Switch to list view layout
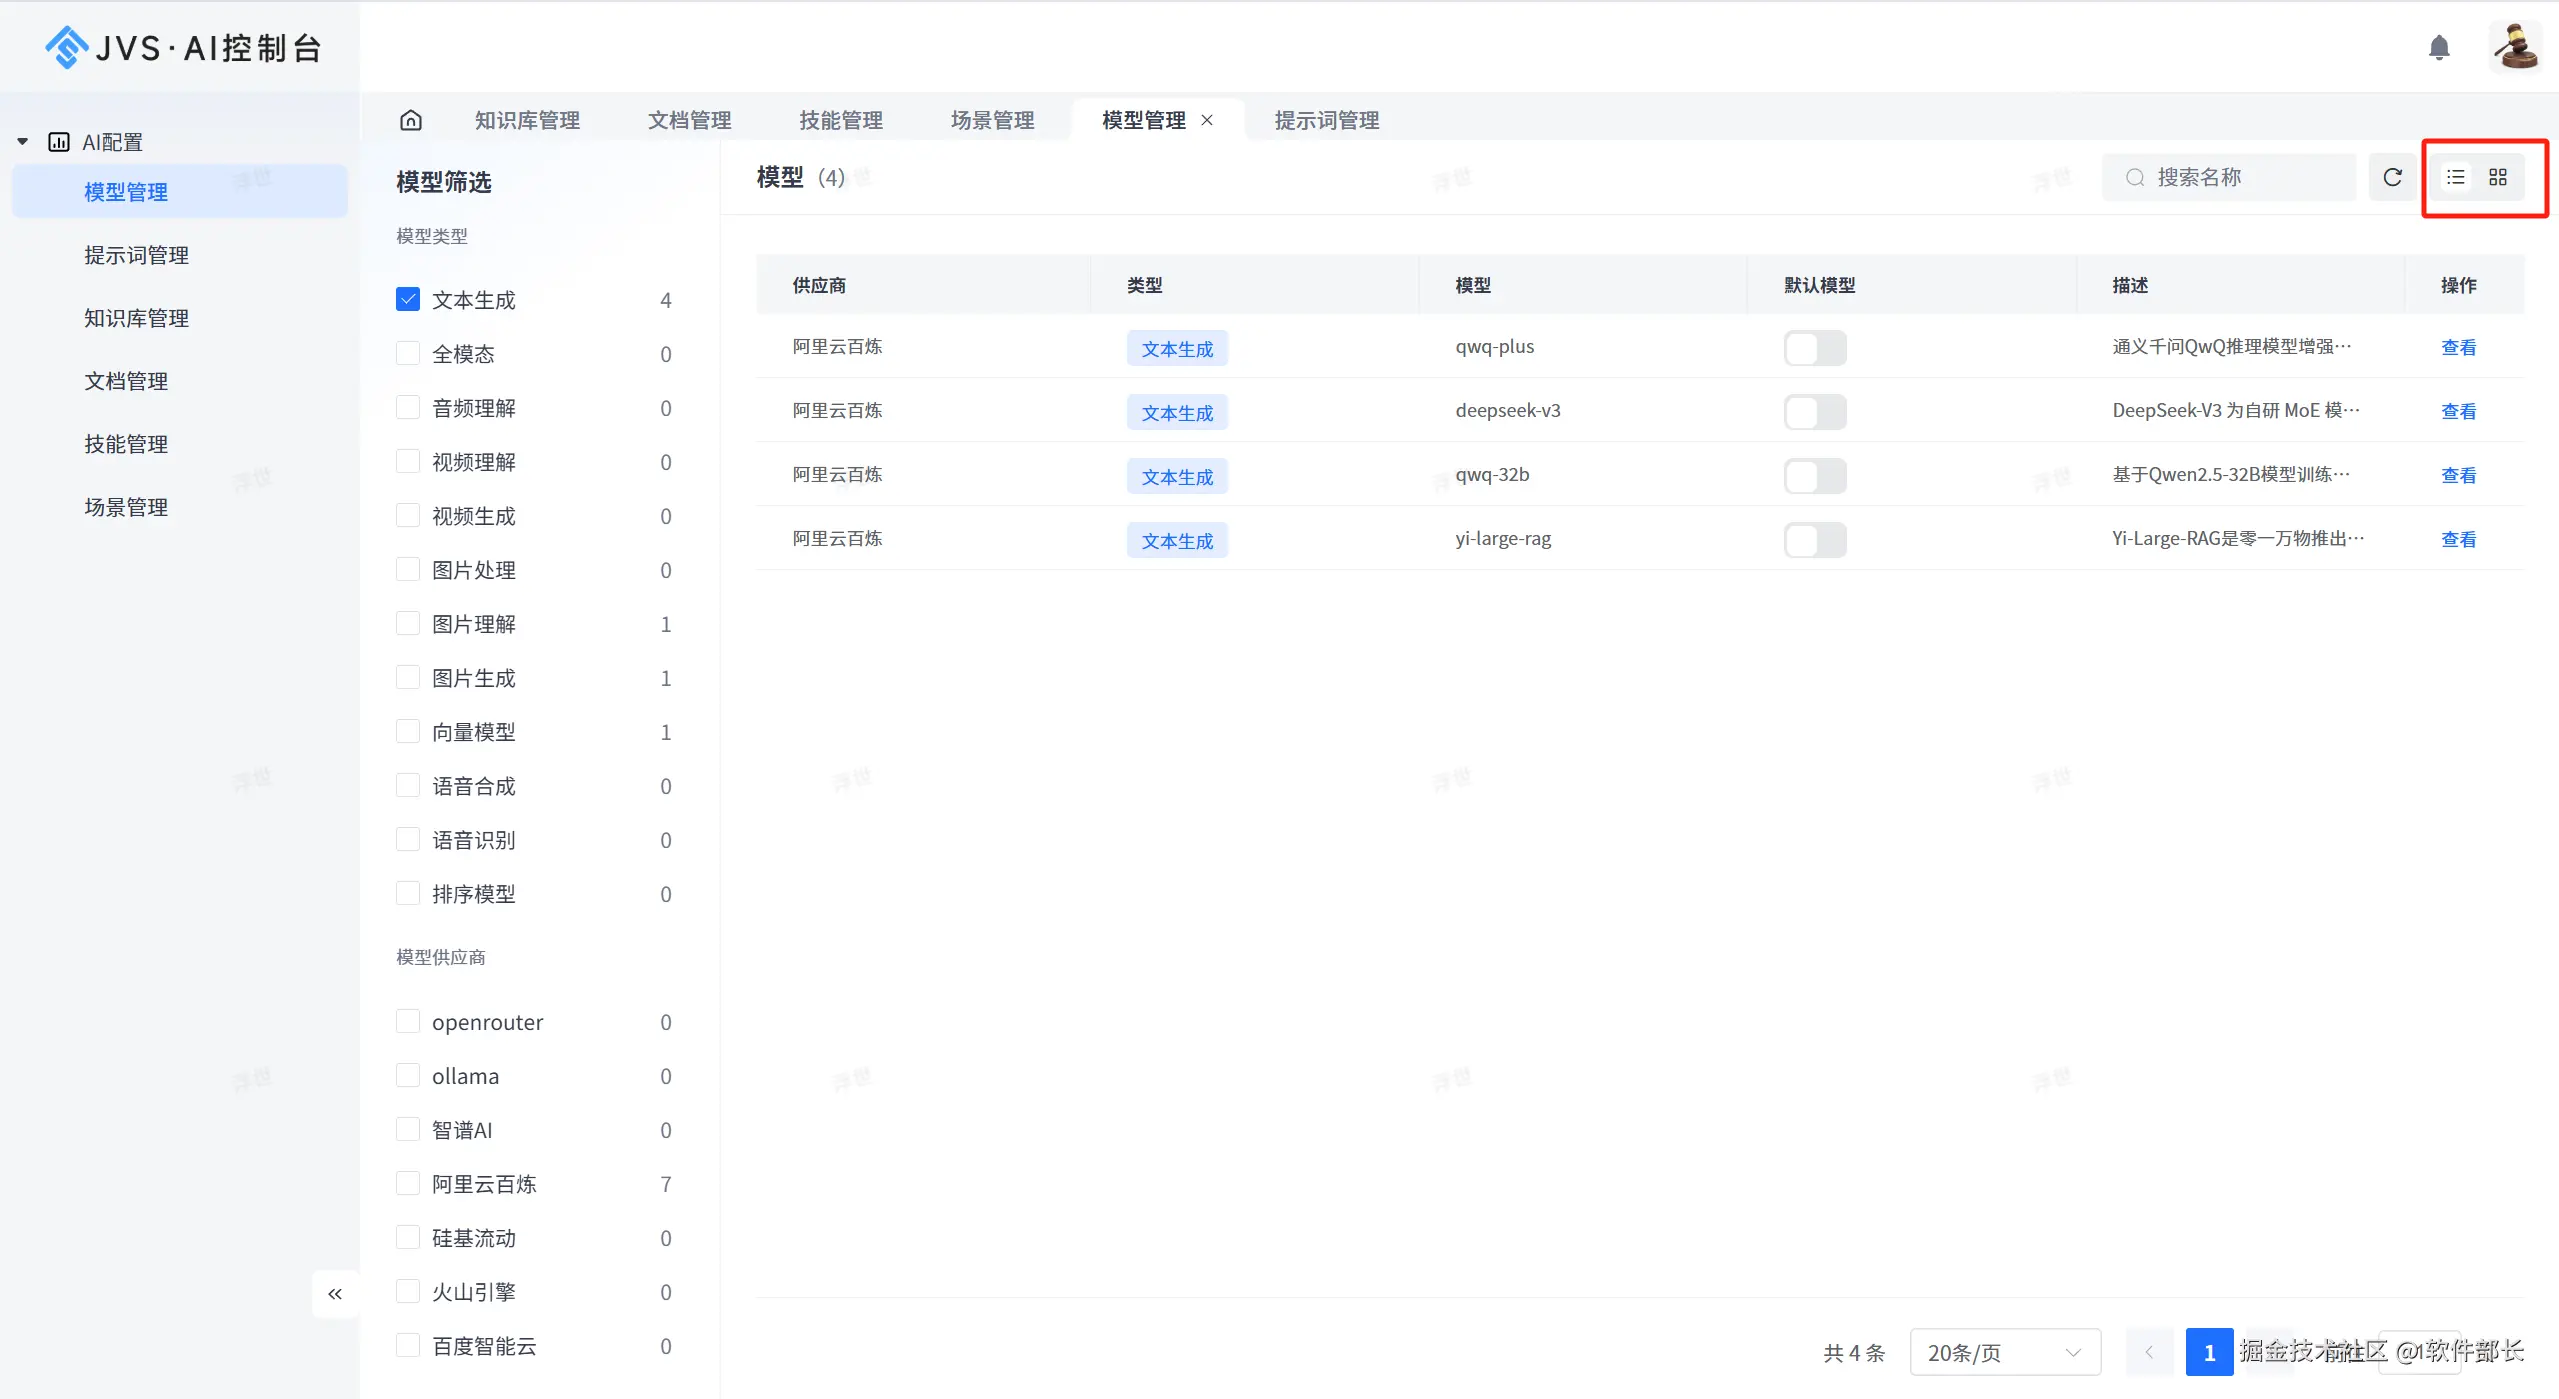2559x1399 pixels. pos(2455,177)
